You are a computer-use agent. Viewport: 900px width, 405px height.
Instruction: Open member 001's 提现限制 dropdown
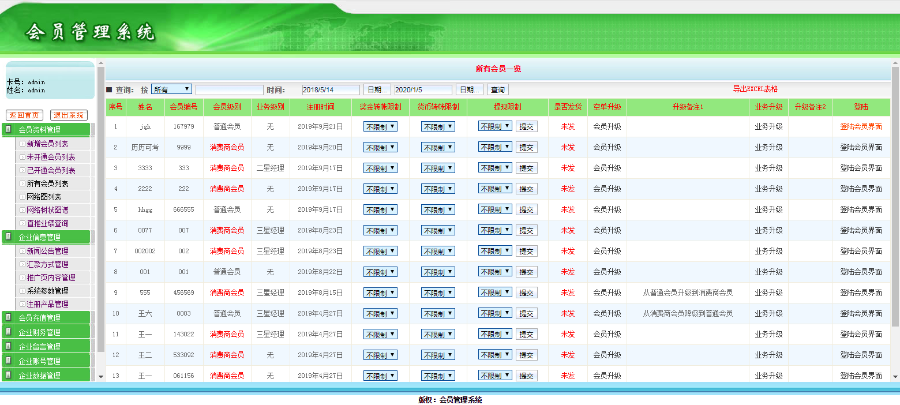495,271
